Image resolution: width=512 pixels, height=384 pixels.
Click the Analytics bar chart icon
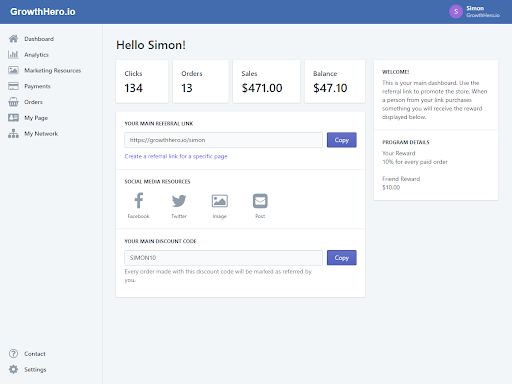click(13, 54)
